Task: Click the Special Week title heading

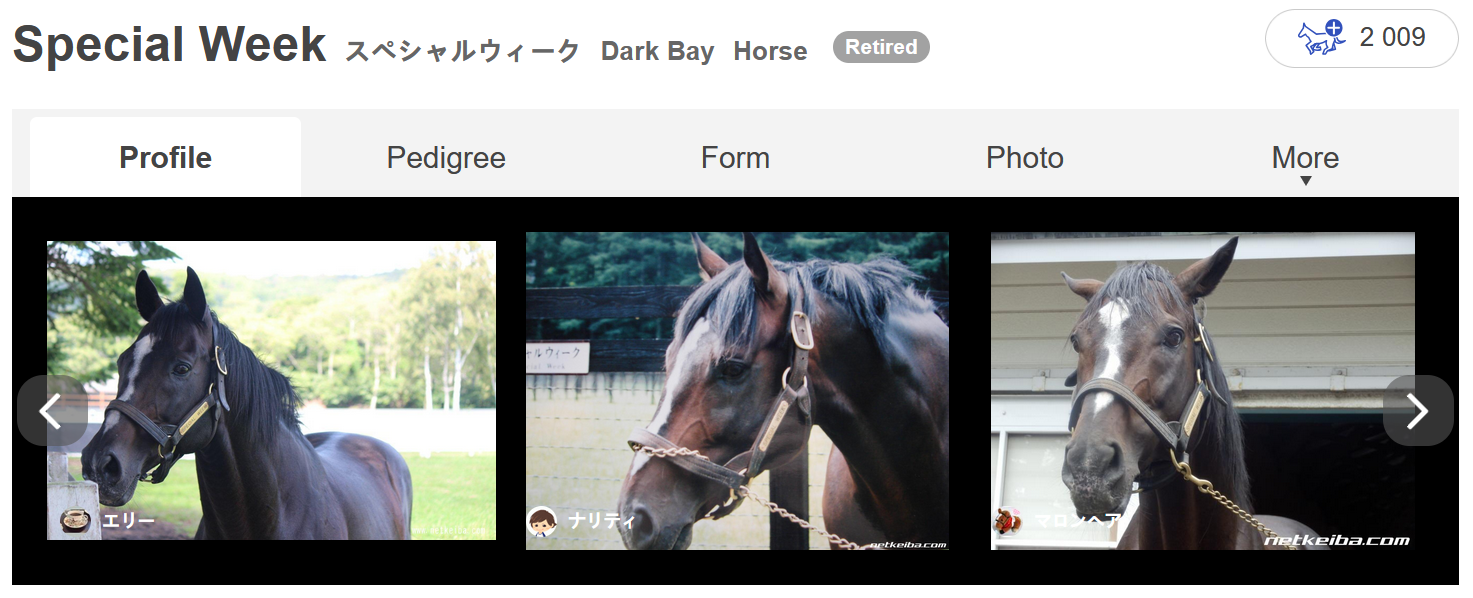Action: 169,45
